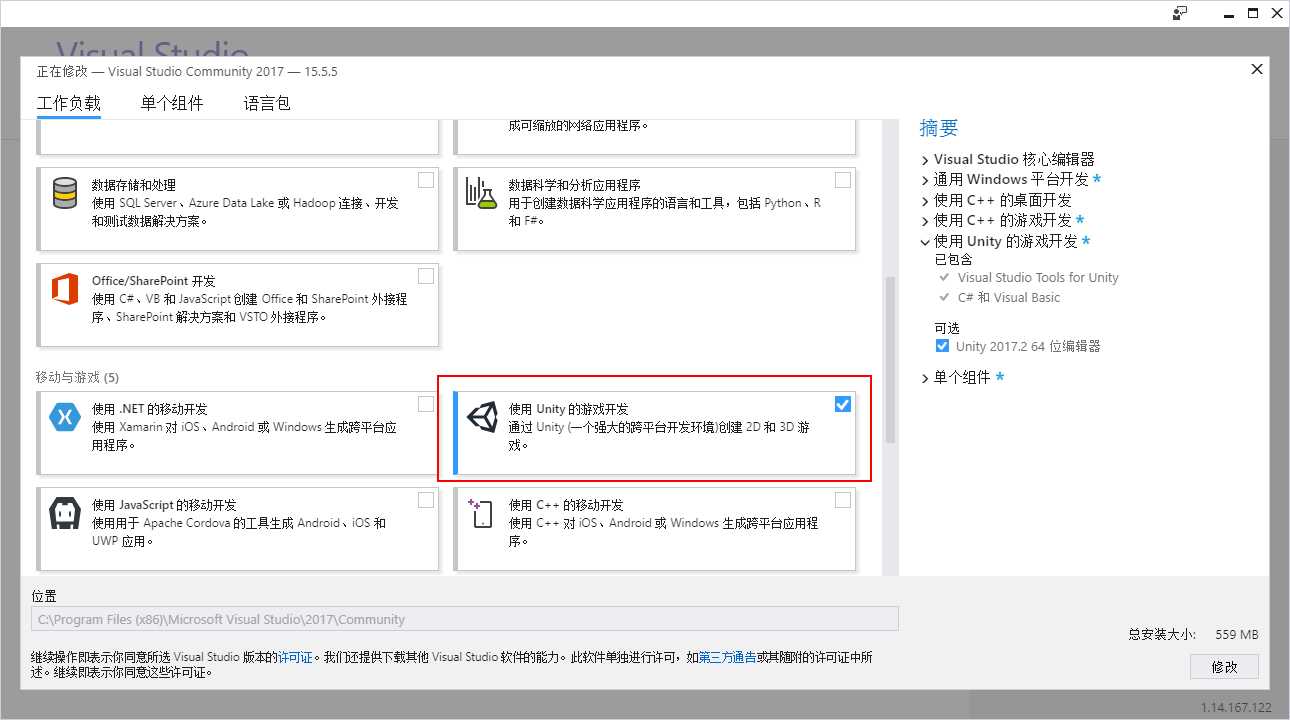Click the phone icon for C++ 的移动开发

(x=481, y=513)
